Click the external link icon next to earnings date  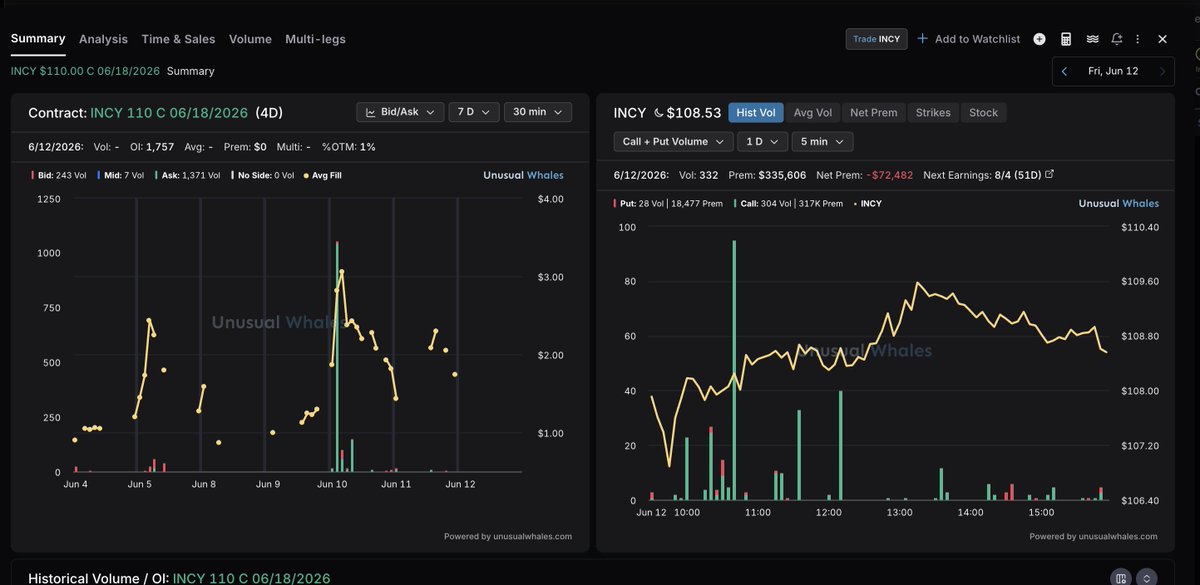pyautogui.click(x=1049, y=174)
